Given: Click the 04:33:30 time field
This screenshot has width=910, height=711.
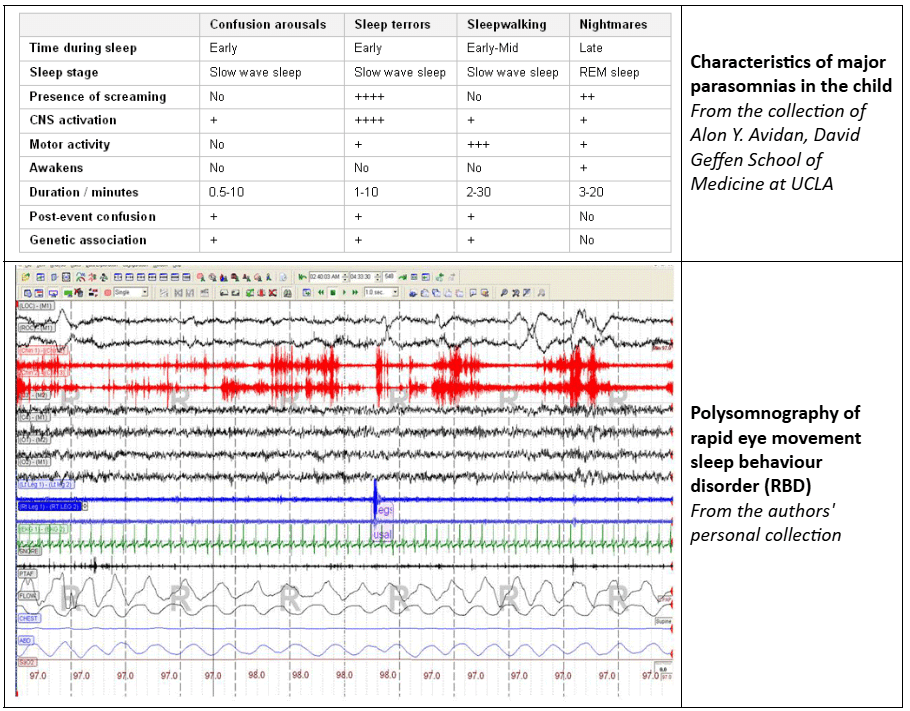Looking at the screenshot, I should [x=362, y=277].
